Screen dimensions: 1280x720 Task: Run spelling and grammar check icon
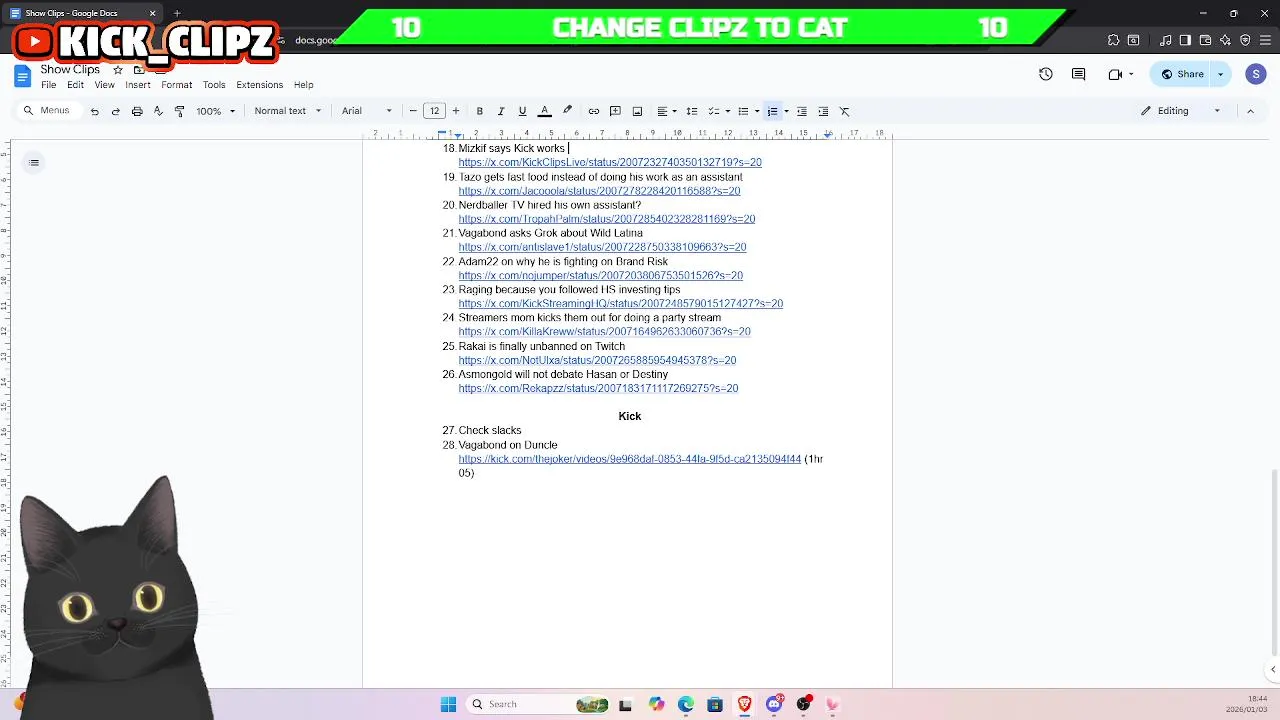[x=158, y=111]
